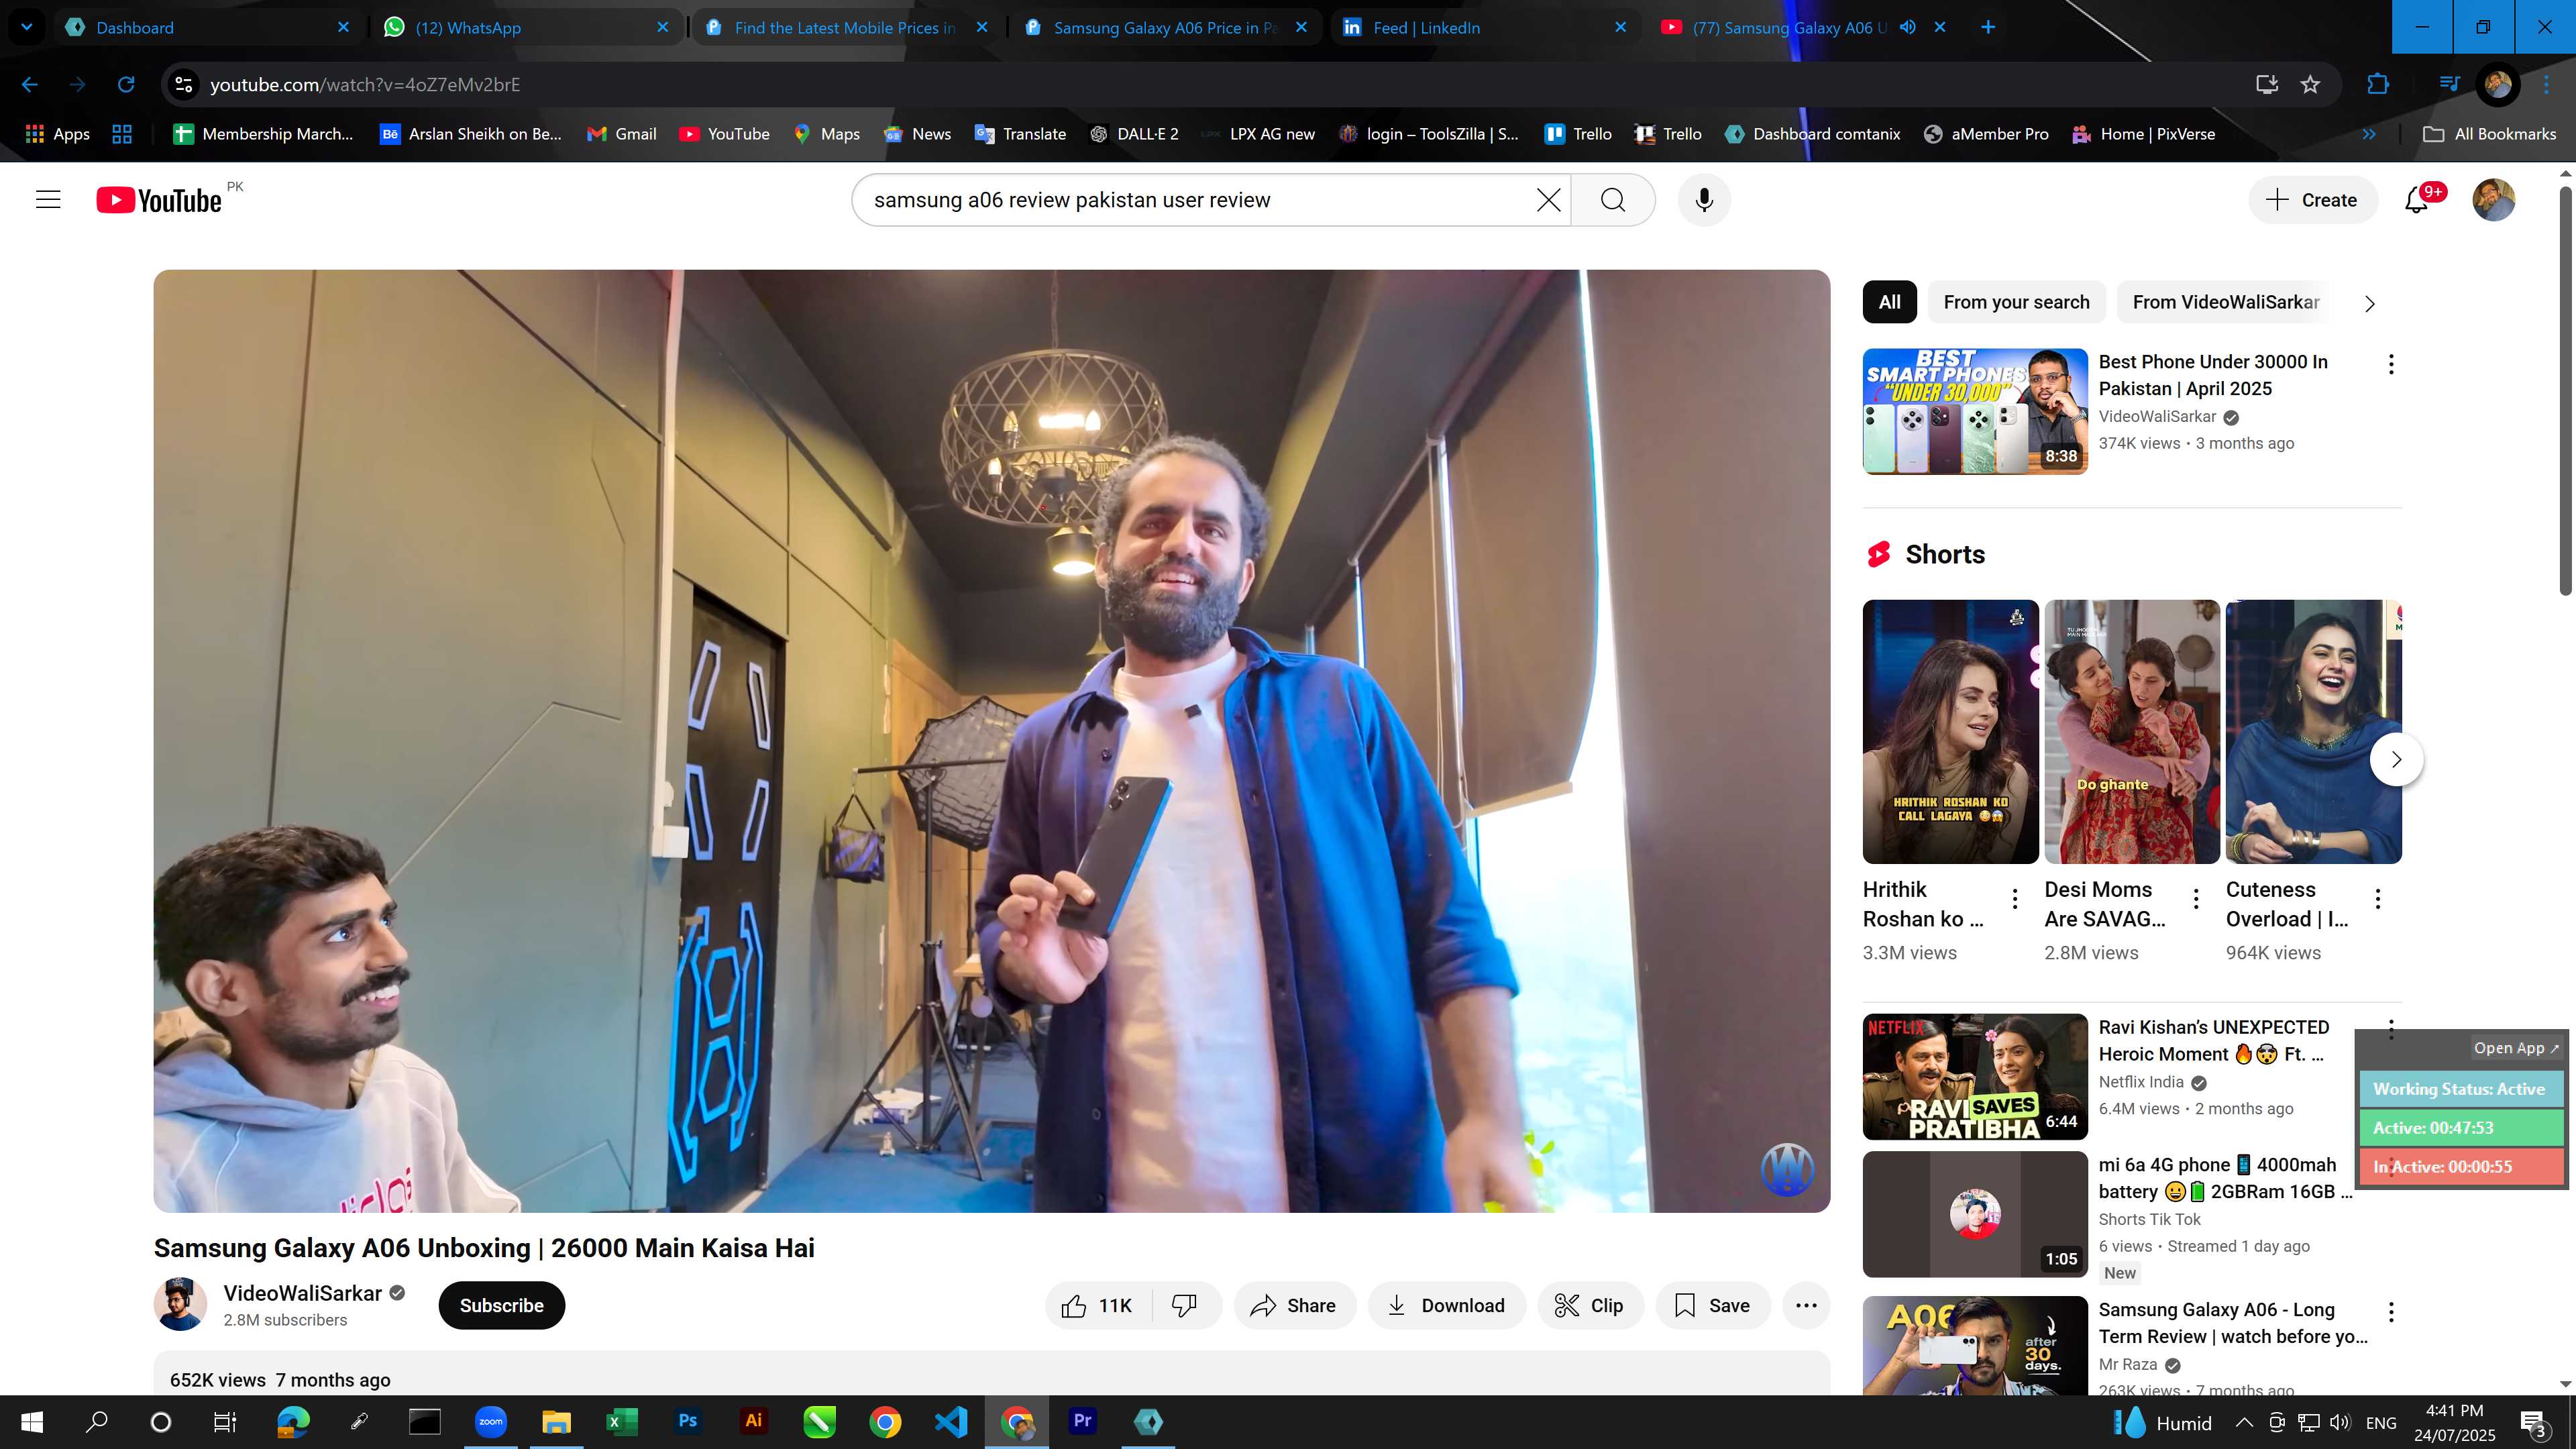This screenshot has height=1449, width=2576.
Task: Click the Create button
Action: (x=2312, y=200)
